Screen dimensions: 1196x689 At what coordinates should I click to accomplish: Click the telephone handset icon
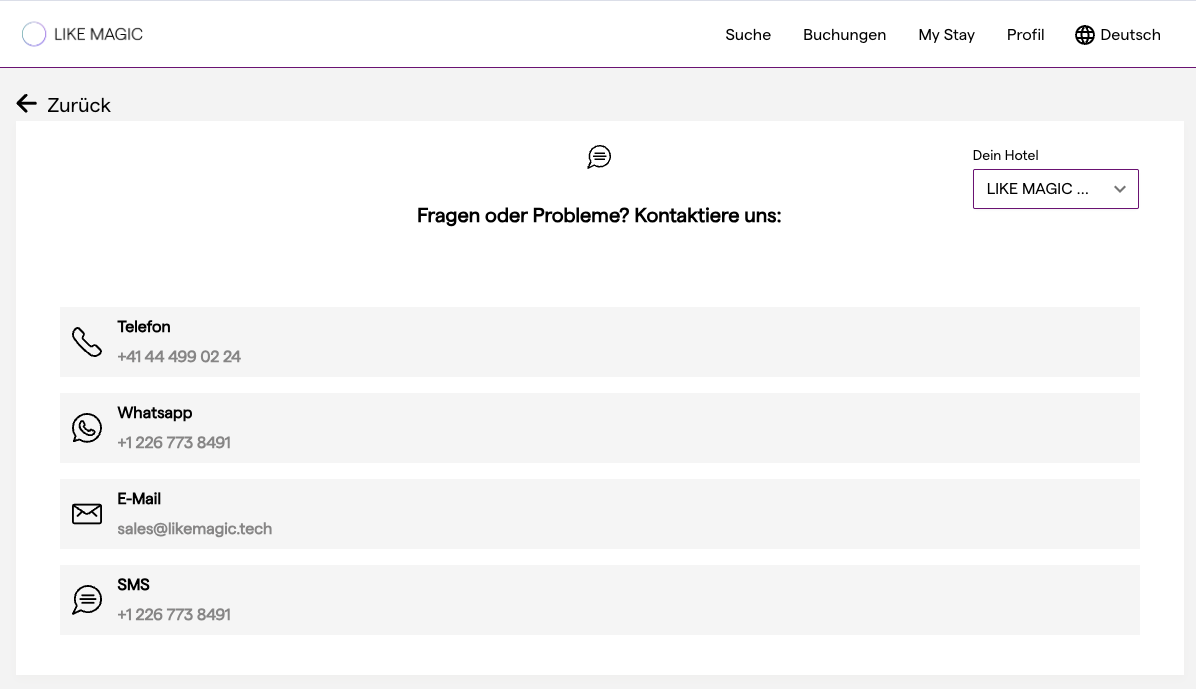coord(87,342)
